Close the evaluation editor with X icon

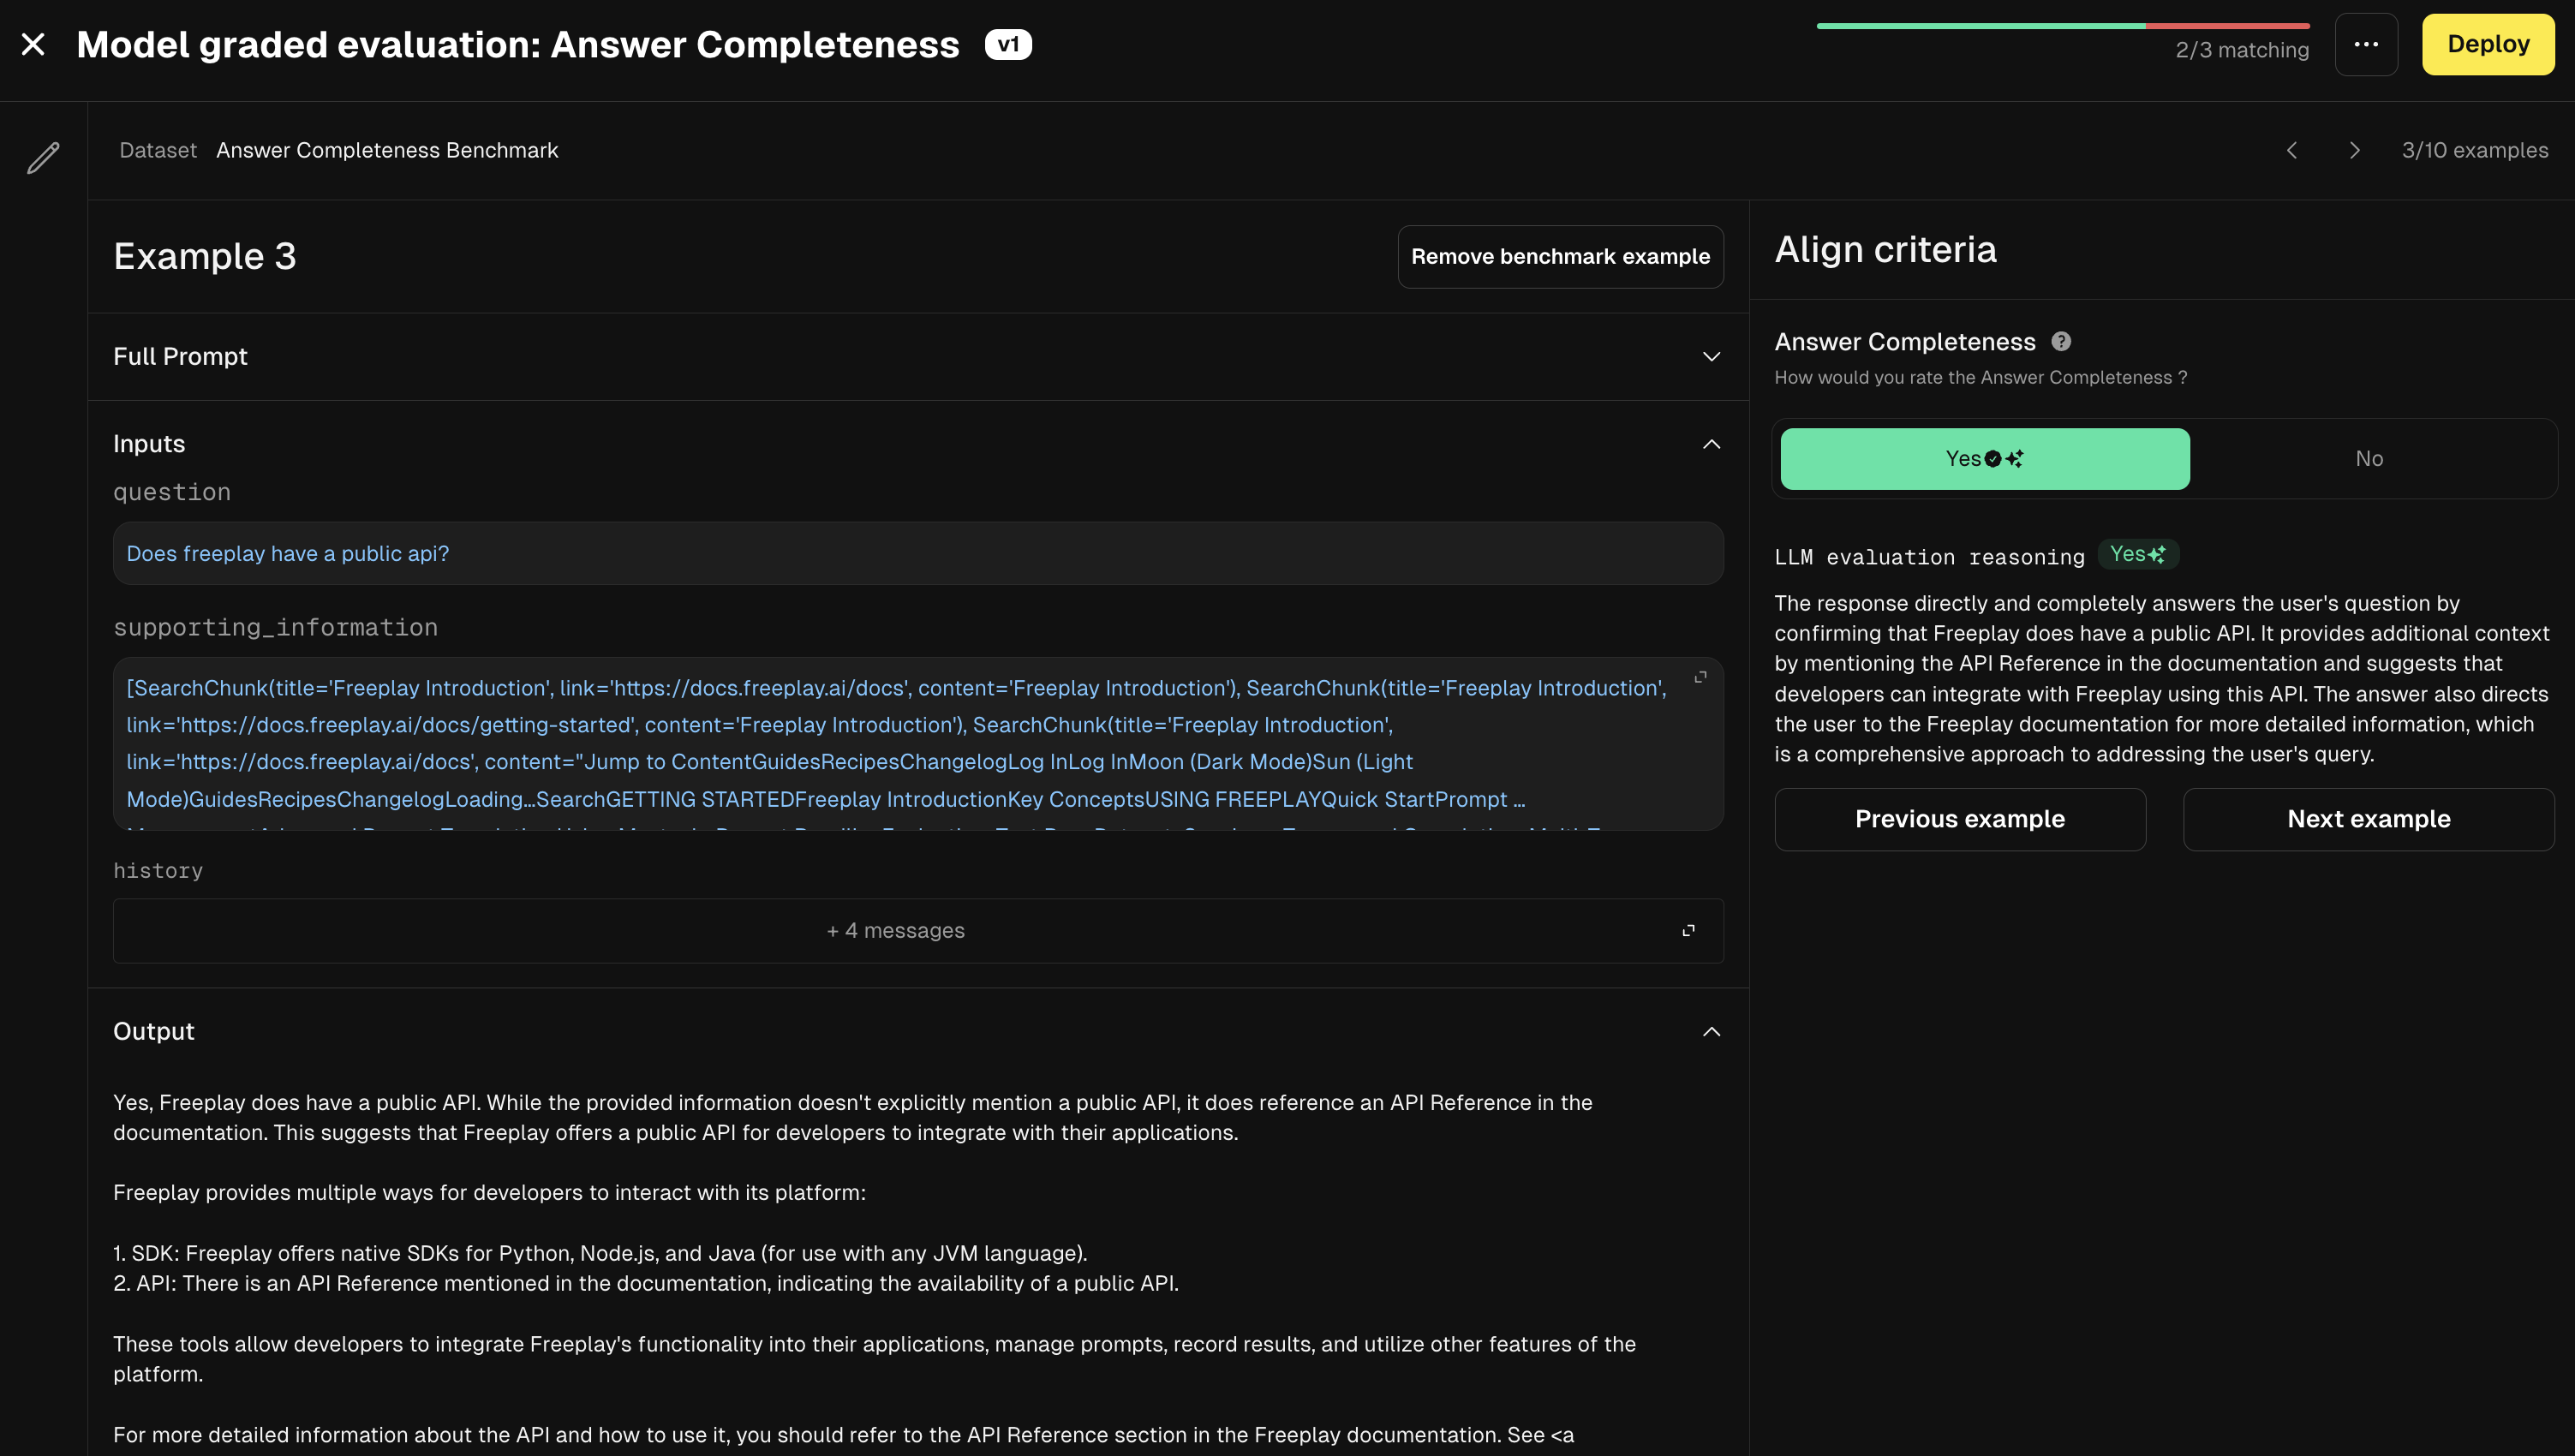point(33,44)
